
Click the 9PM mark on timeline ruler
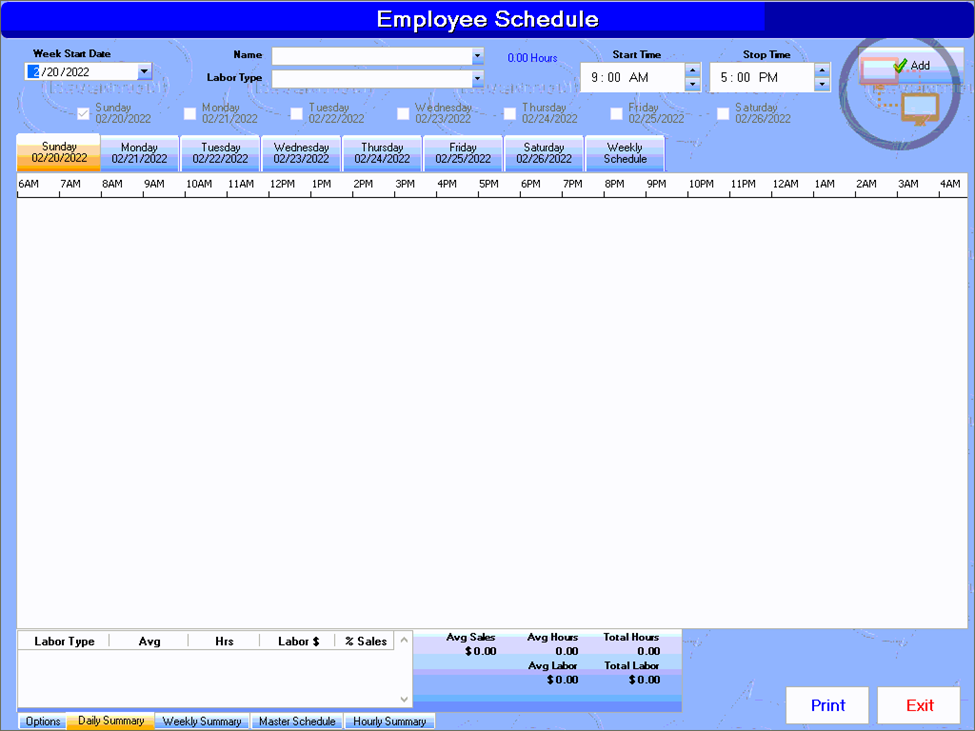[x=656, y=184]
